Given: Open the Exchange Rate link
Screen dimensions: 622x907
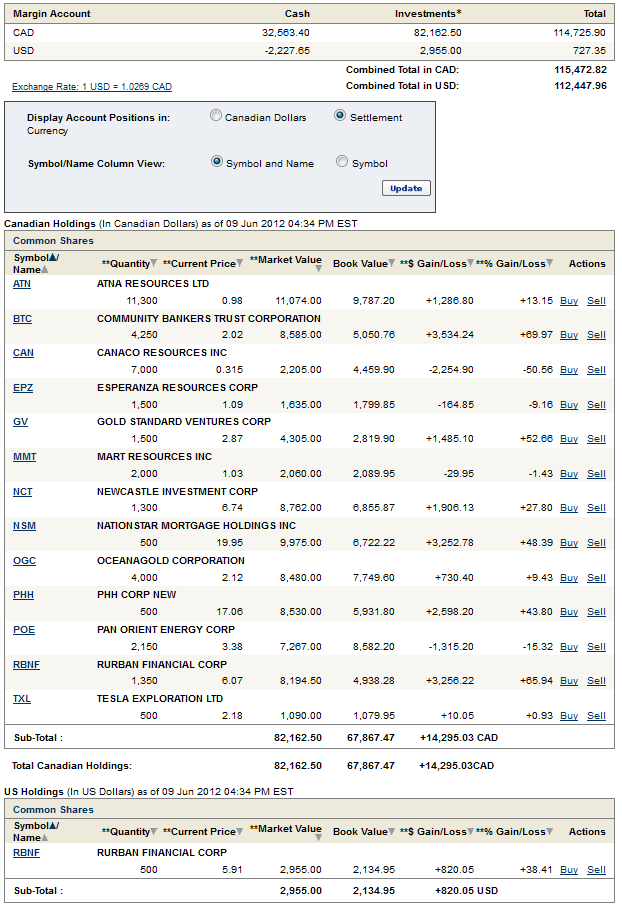Looking at the screenshot, I should 92,87.
